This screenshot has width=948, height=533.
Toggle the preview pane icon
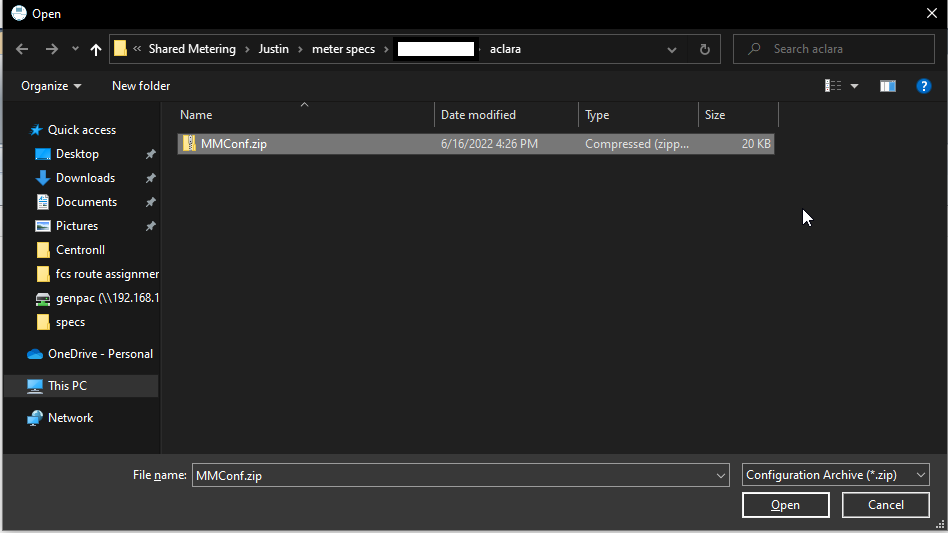point(887,86)
